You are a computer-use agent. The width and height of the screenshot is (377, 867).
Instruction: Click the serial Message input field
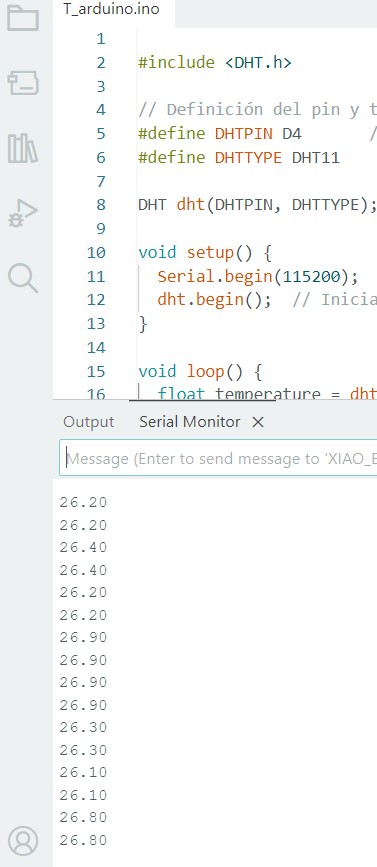(218, 458)
